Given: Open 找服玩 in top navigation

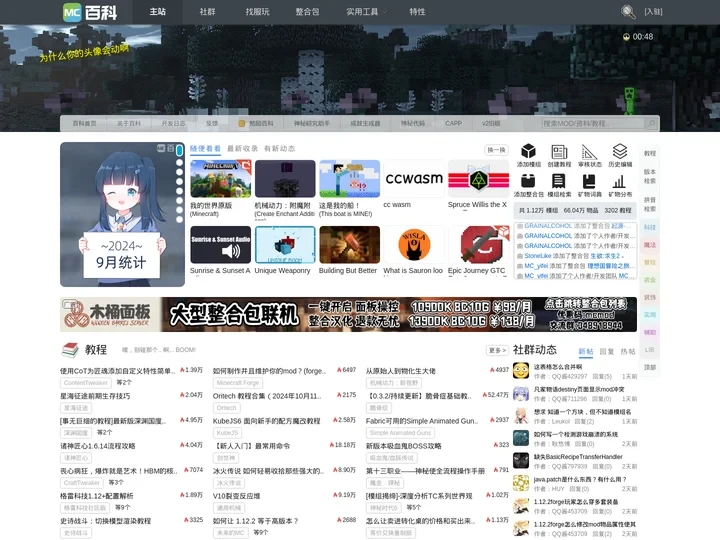Looking at the screenshot, I should (x=257, y=12).
